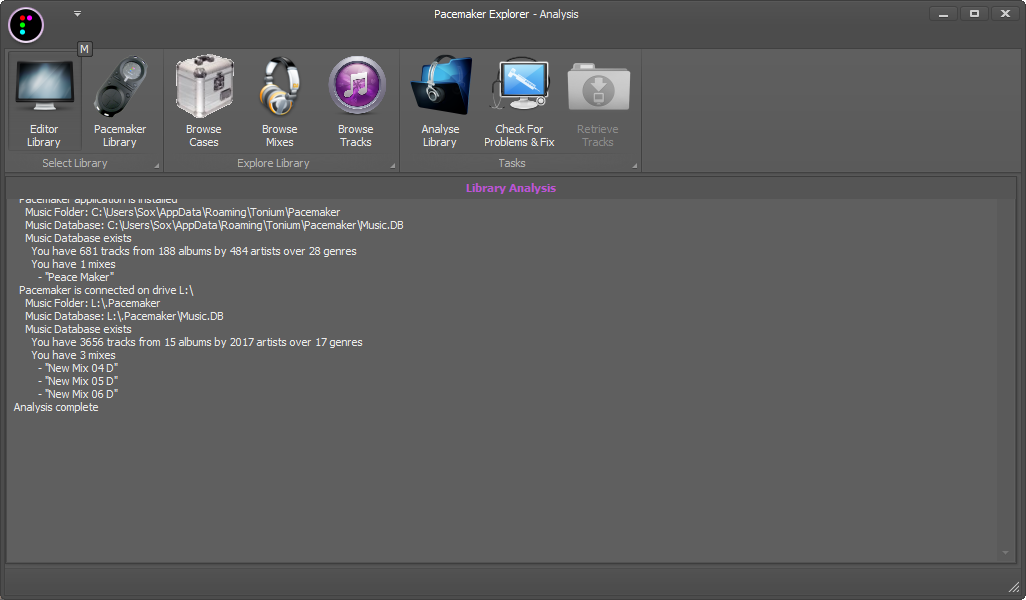
Task: Click the "Music Database: L:\.Pacemaker\Music.DB" line
Action: (124, 316)
